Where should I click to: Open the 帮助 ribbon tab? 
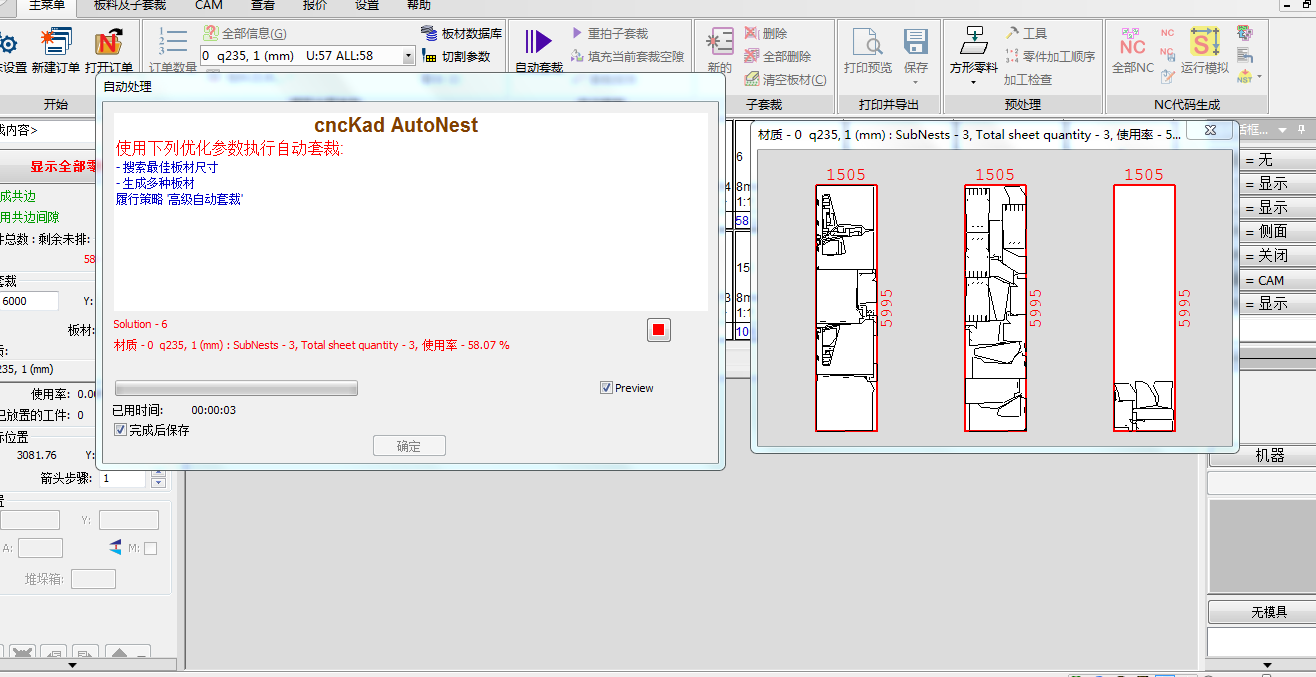coord(419,5)
